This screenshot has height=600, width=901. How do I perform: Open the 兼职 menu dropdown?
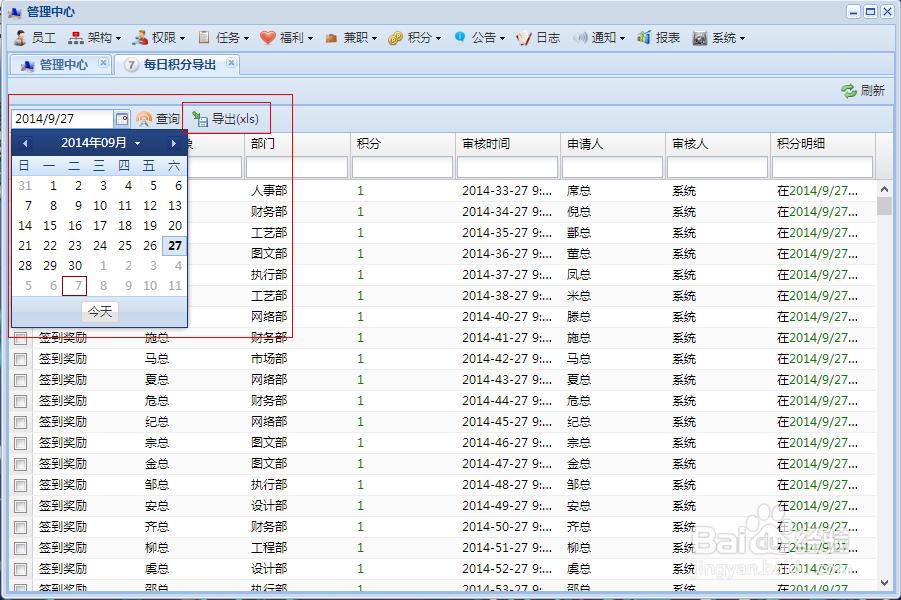tap(351, 38)
